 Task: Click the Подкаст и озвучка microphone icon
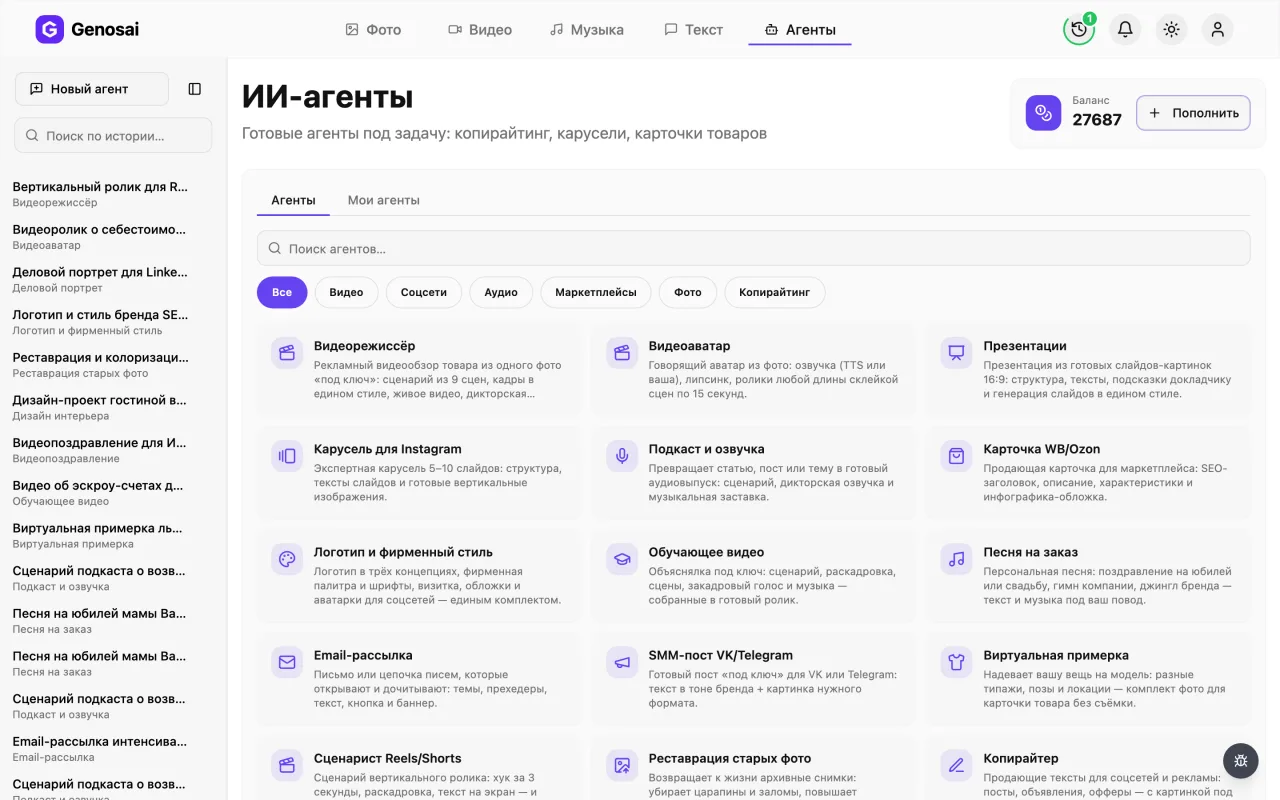coord(622,455)
